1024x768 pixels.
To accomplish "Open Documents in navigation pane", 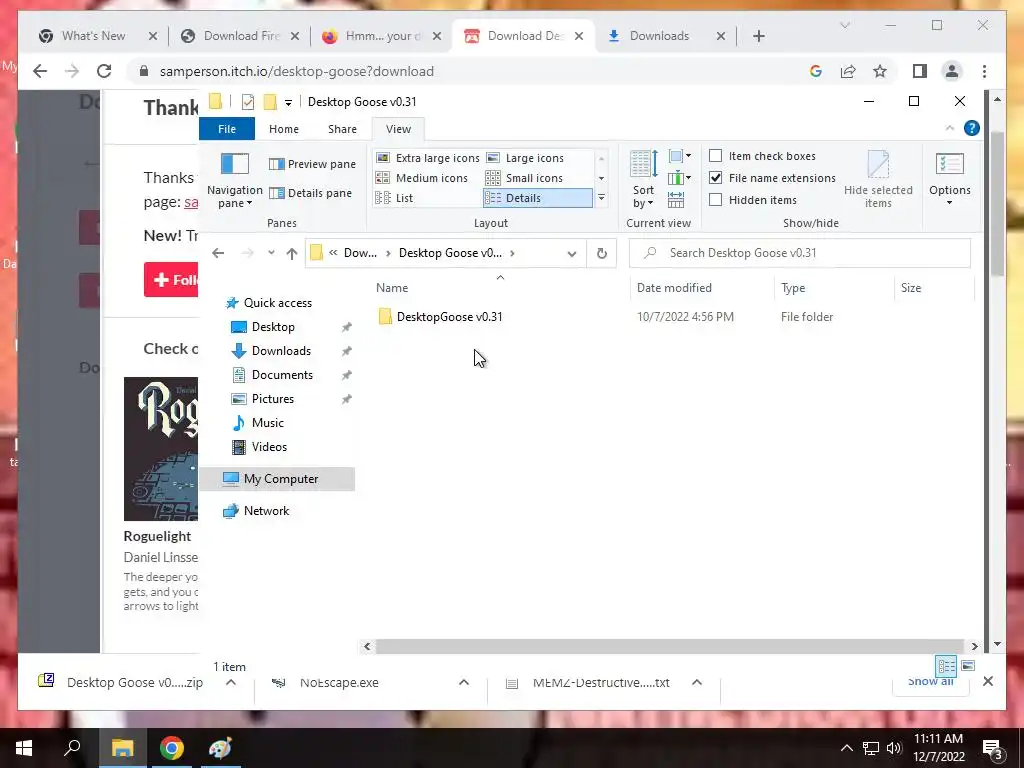I will pyautogui.click(x=282, y=375).
